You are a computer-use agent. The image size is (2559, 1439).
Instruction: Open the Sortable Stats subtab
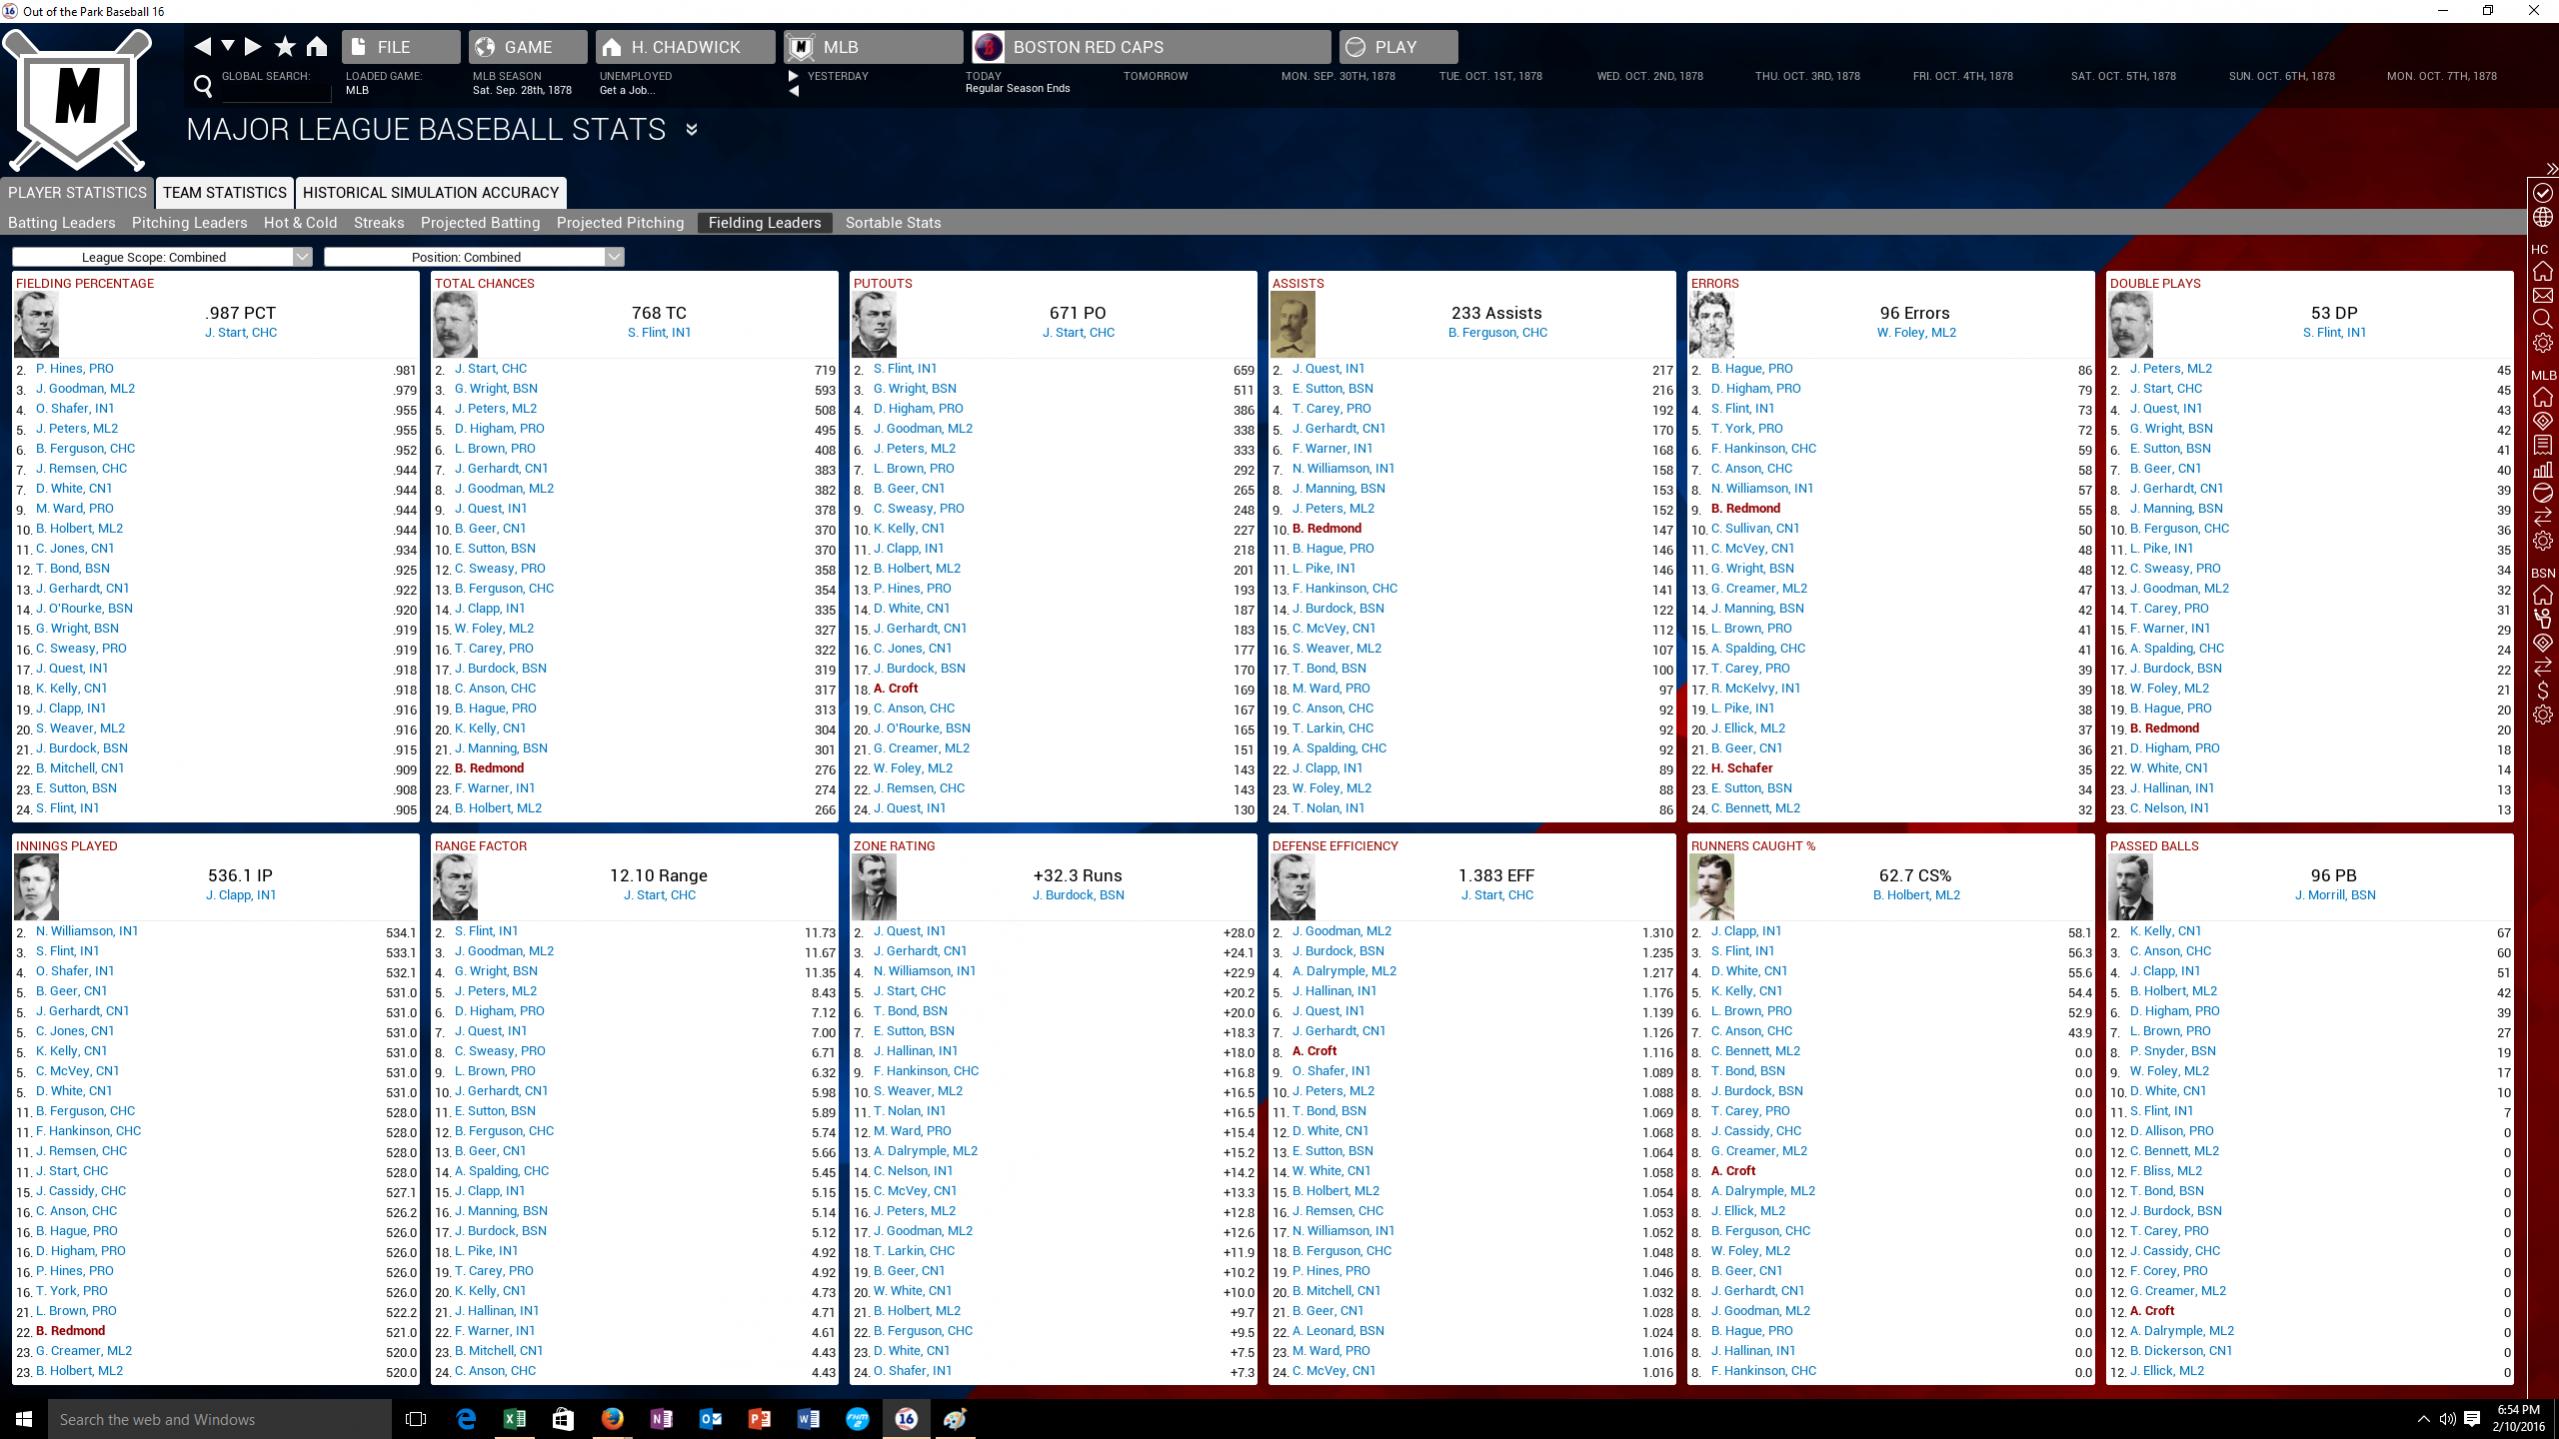(x=892, y=222)
